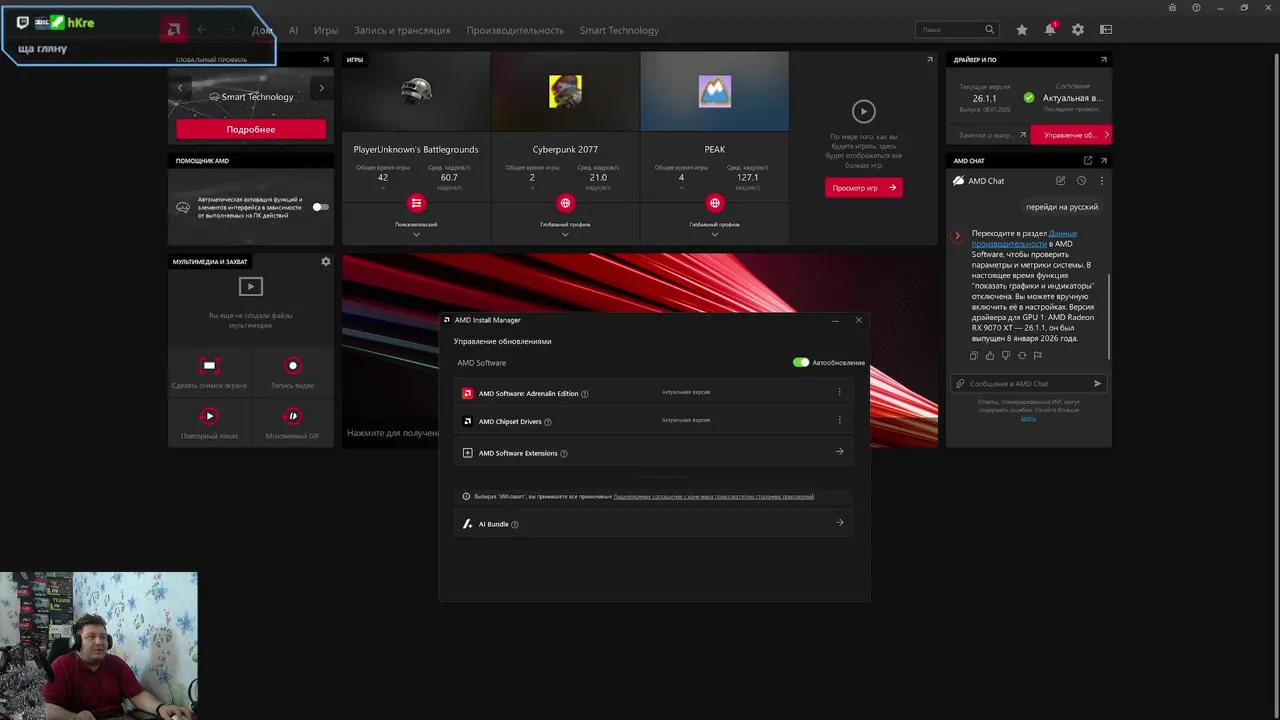1280x720 pixels.
Task: Click the AMD Chat message input field
Action: (x=1028, y=384)
